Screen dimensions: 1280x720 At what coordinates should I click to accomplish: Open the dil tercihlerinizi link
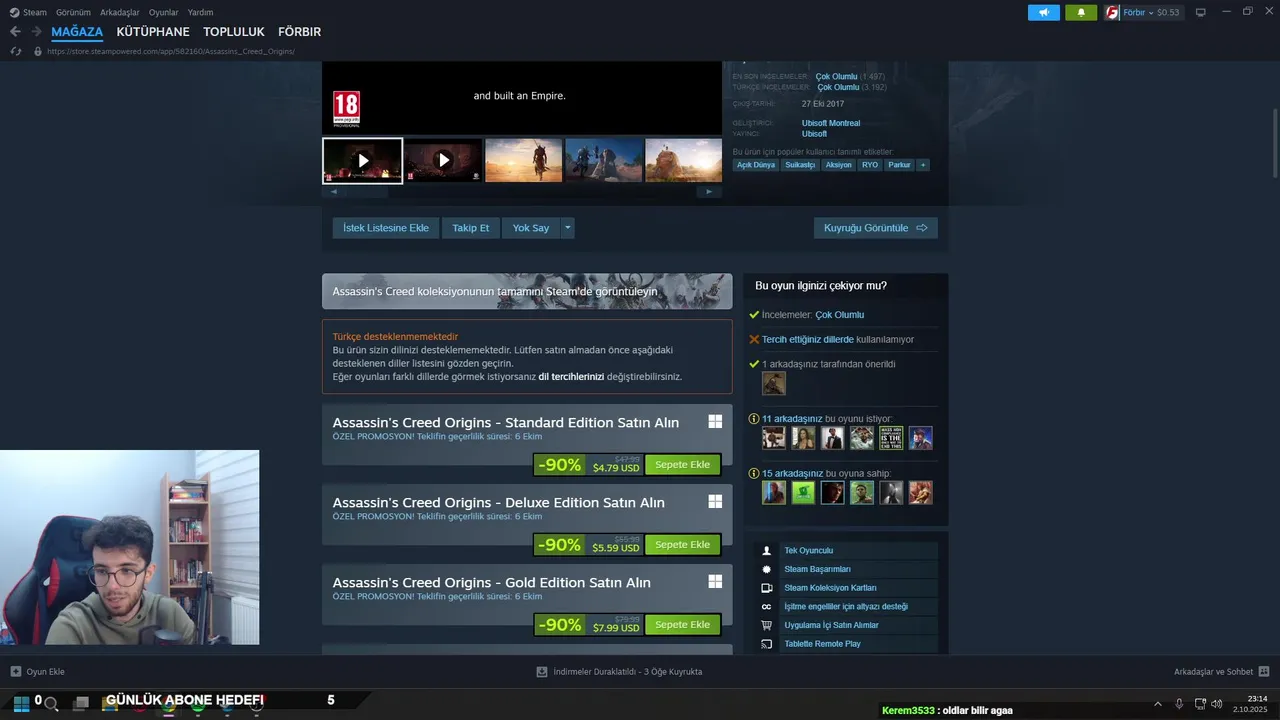[571, 376]
